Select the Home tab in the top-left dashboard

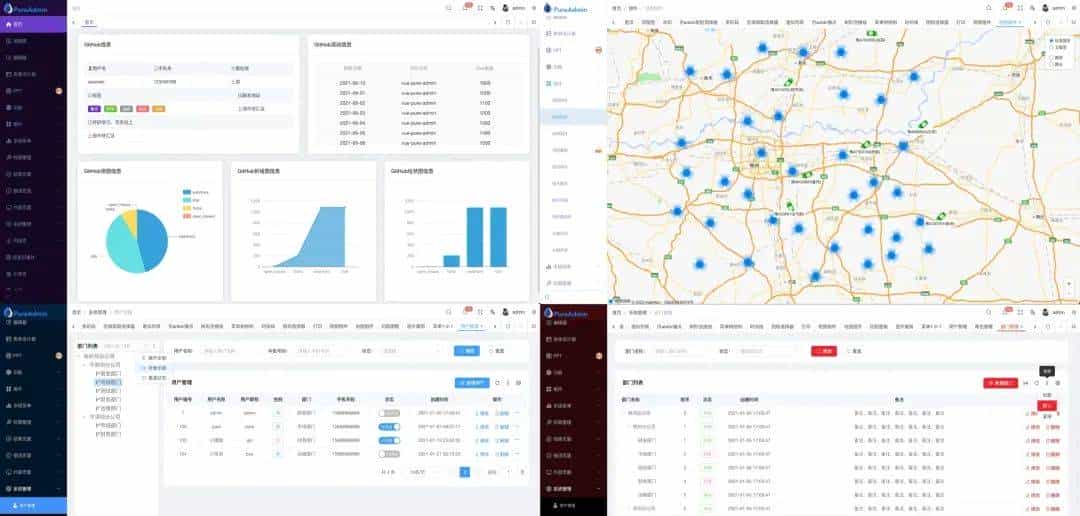pyautogui.click(x=90, y=21)
